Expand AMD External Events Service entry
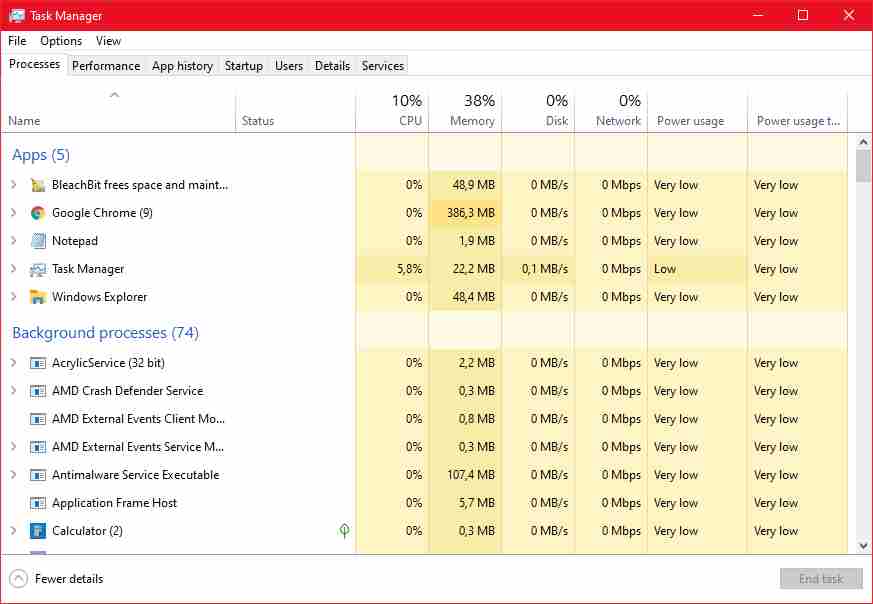Viewport: 873px width, 604px height. (14, 446)
